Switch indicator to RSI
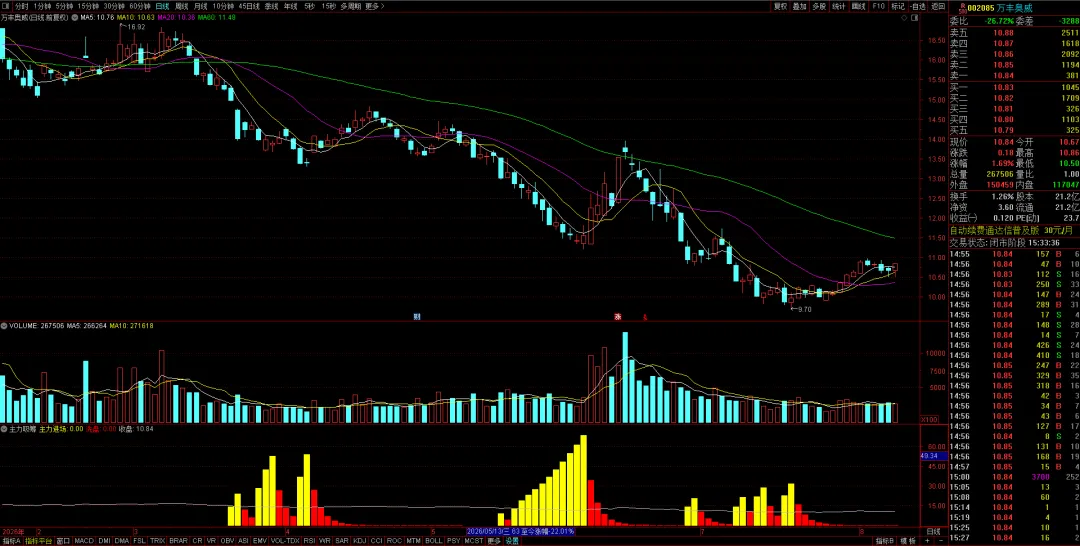Image resolution: width=1080 pixels, height=546 pixels. click(309, 541)
